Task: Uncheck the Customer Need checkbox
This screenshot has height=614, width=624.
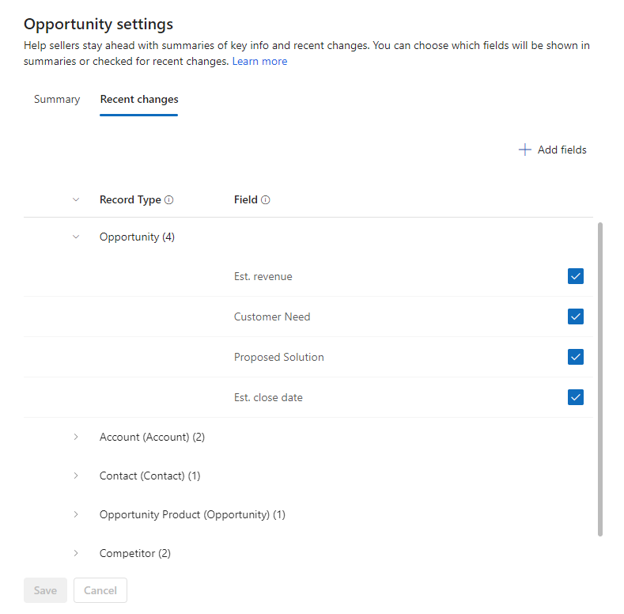Action: [x=575, y=316]
